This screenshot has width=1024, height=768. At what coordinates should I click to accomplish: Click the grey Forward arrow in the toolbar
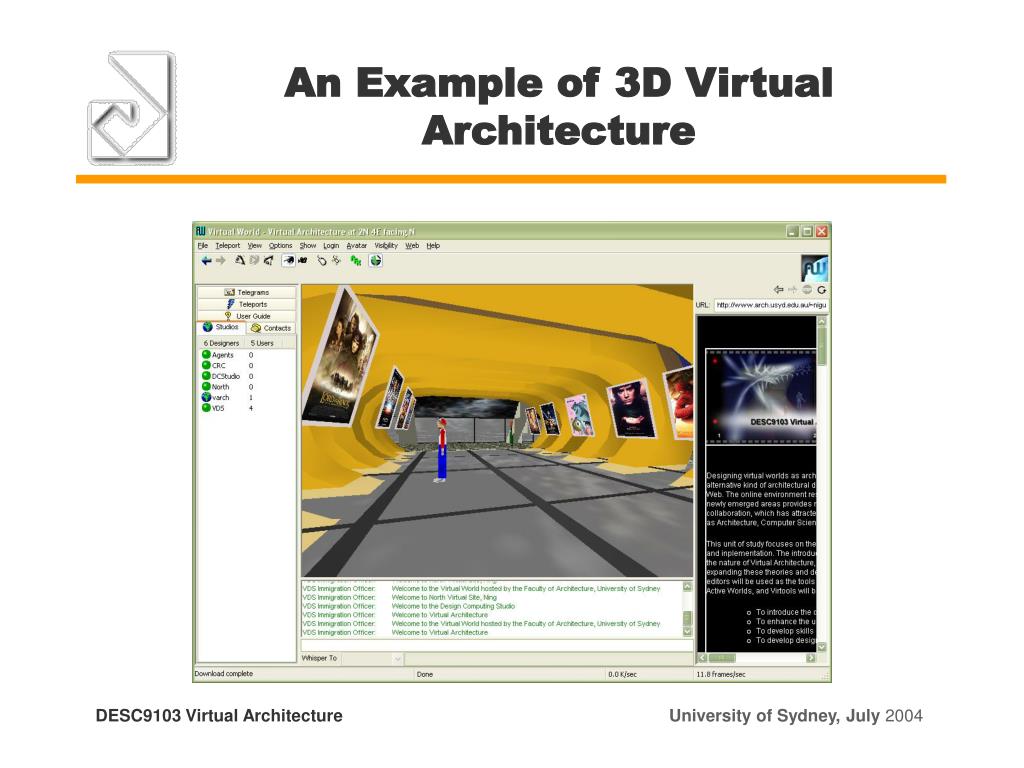tap(221, 261)
